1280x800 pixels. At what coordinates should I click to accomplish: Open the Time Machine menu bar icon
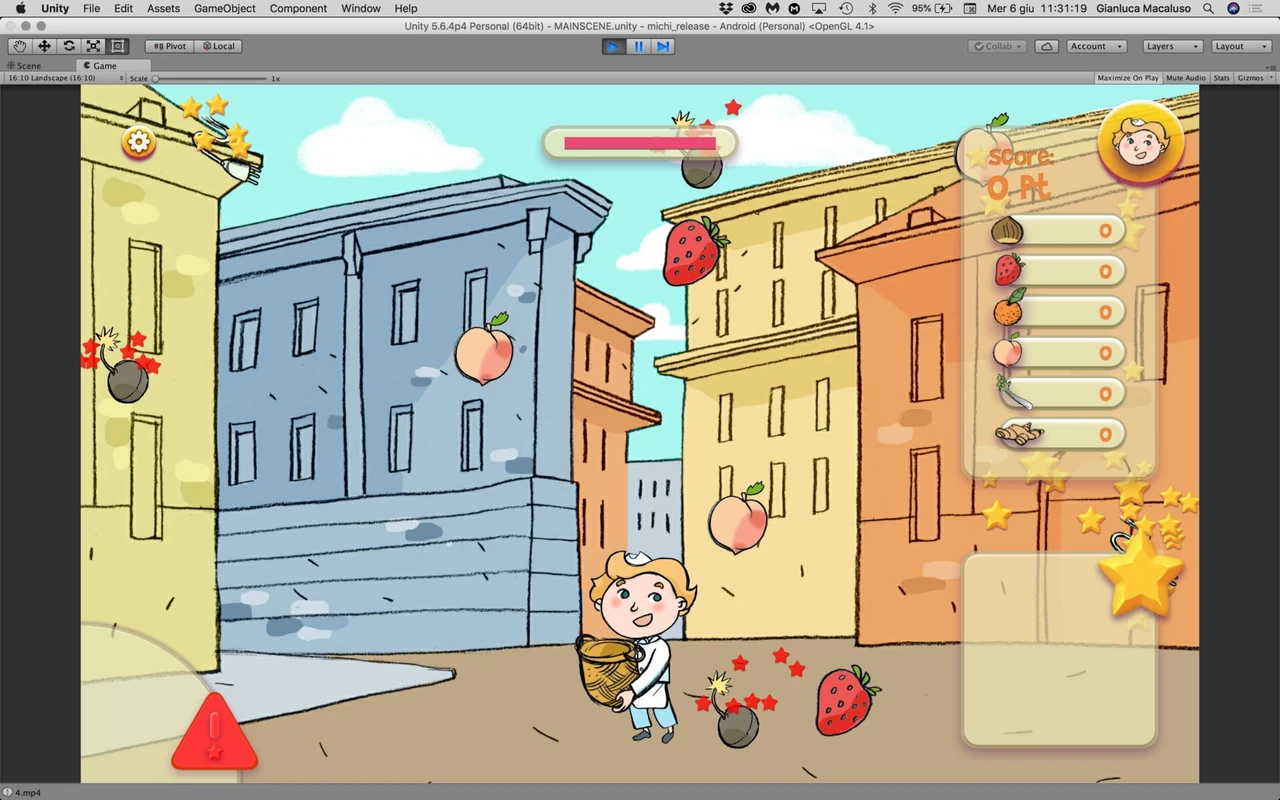pos(845,8)
